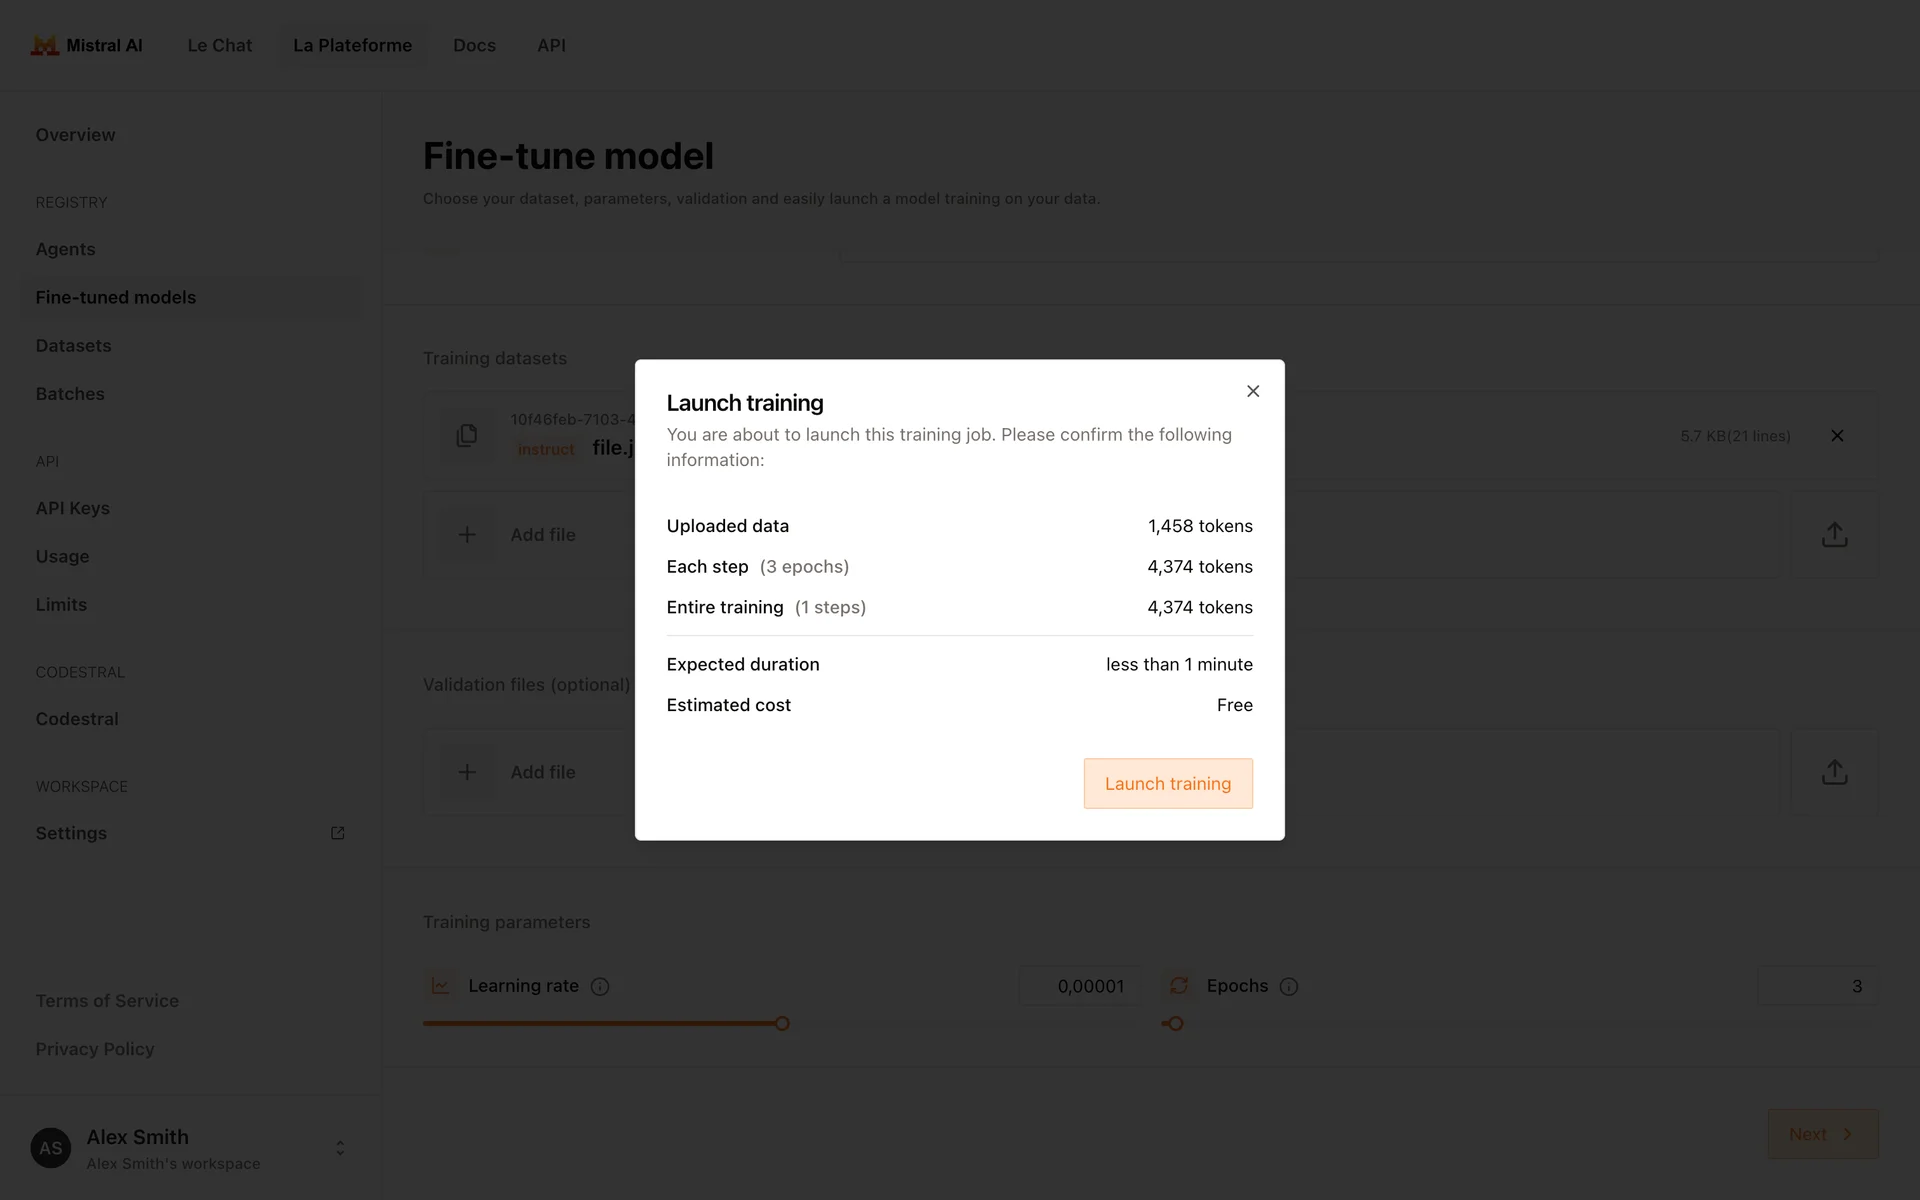Click the Epochs value input field
Image resolution: width=1920 pixels, height=1200 pixels.
point(1817,986)
